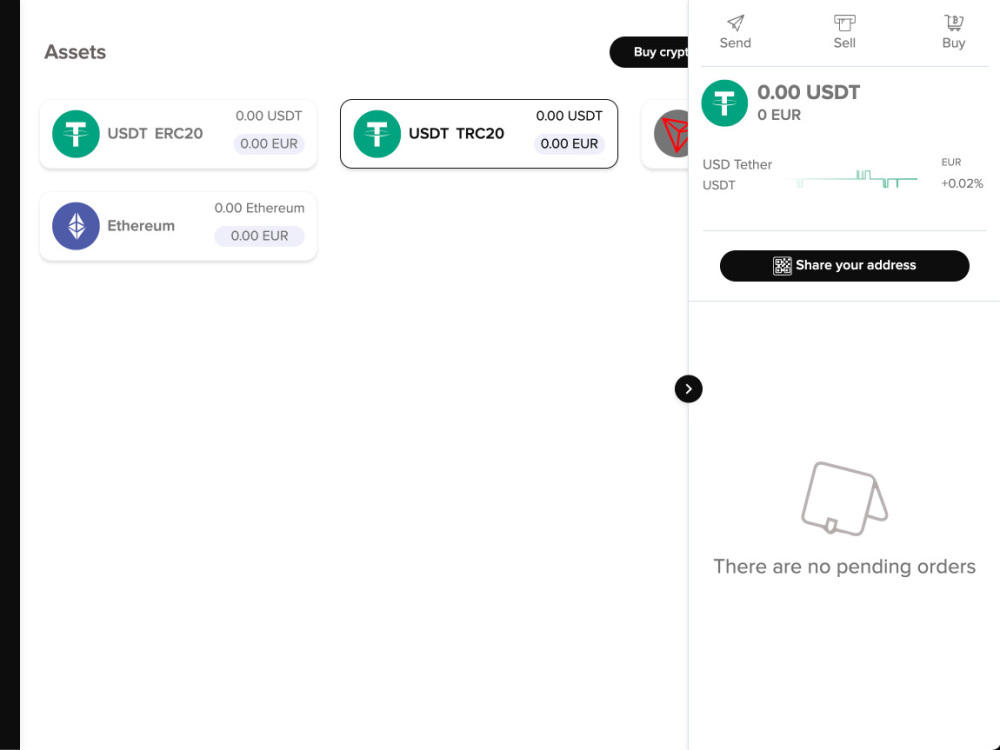Select the USDT ERC20 asset card

tap(178, 134)
